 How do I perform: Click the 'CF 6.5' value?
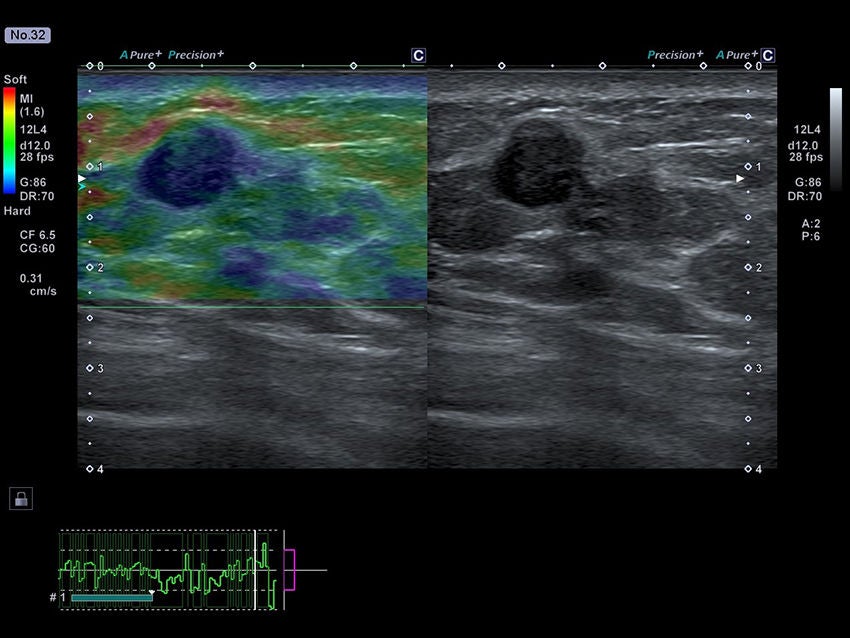pyautogui.click(x=37, y=235)
